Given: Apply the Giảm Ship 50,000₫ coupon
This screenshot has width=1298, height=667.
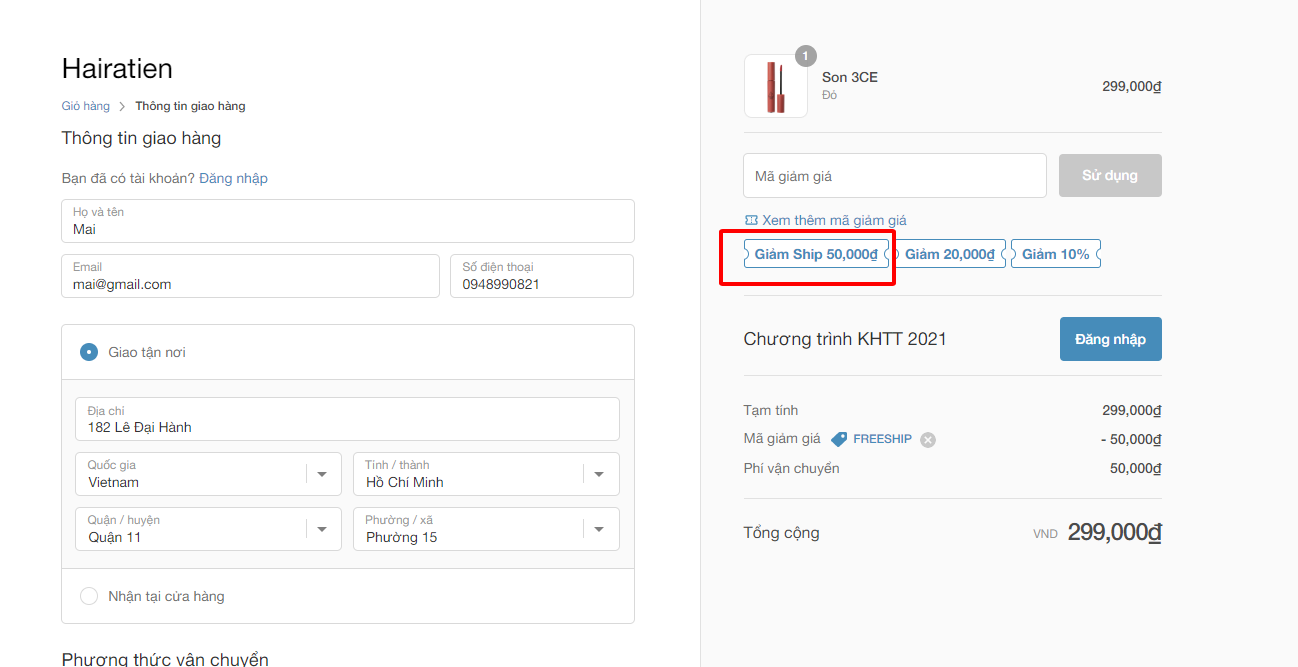Looking at the screenshot, I should (815, 254).
